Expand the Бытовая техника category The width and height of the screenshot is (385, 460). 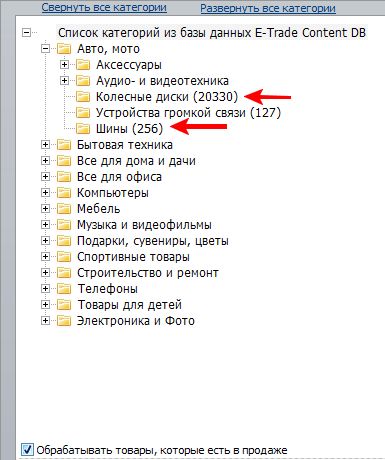tap(45, 145)
